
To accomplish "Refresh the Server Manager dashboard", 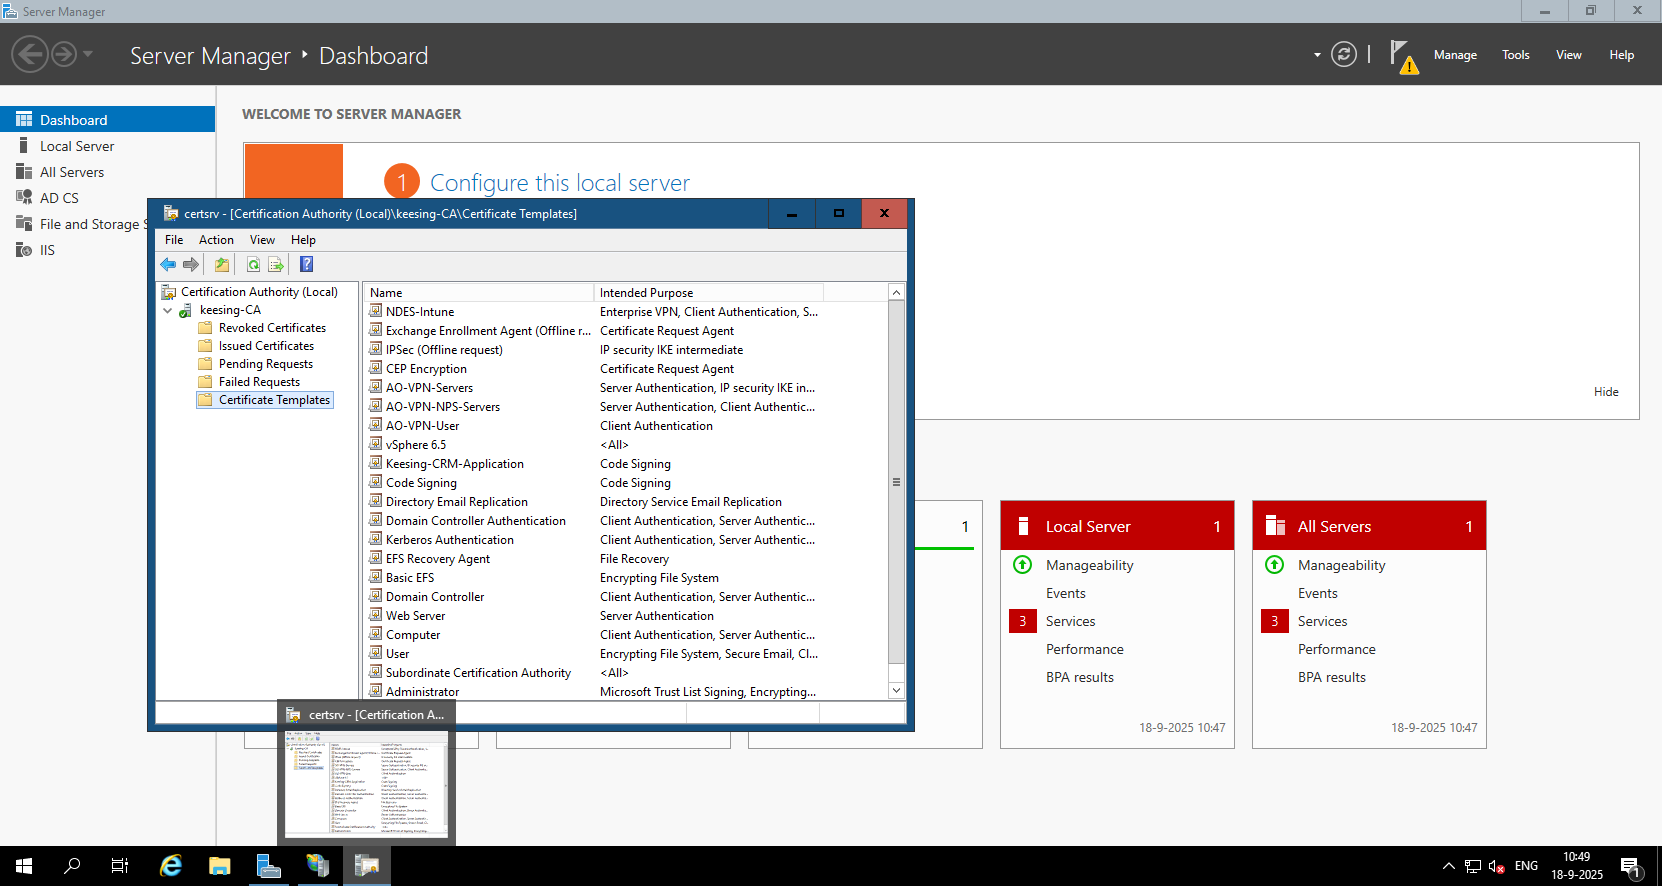I will (x=1344, y=55).
